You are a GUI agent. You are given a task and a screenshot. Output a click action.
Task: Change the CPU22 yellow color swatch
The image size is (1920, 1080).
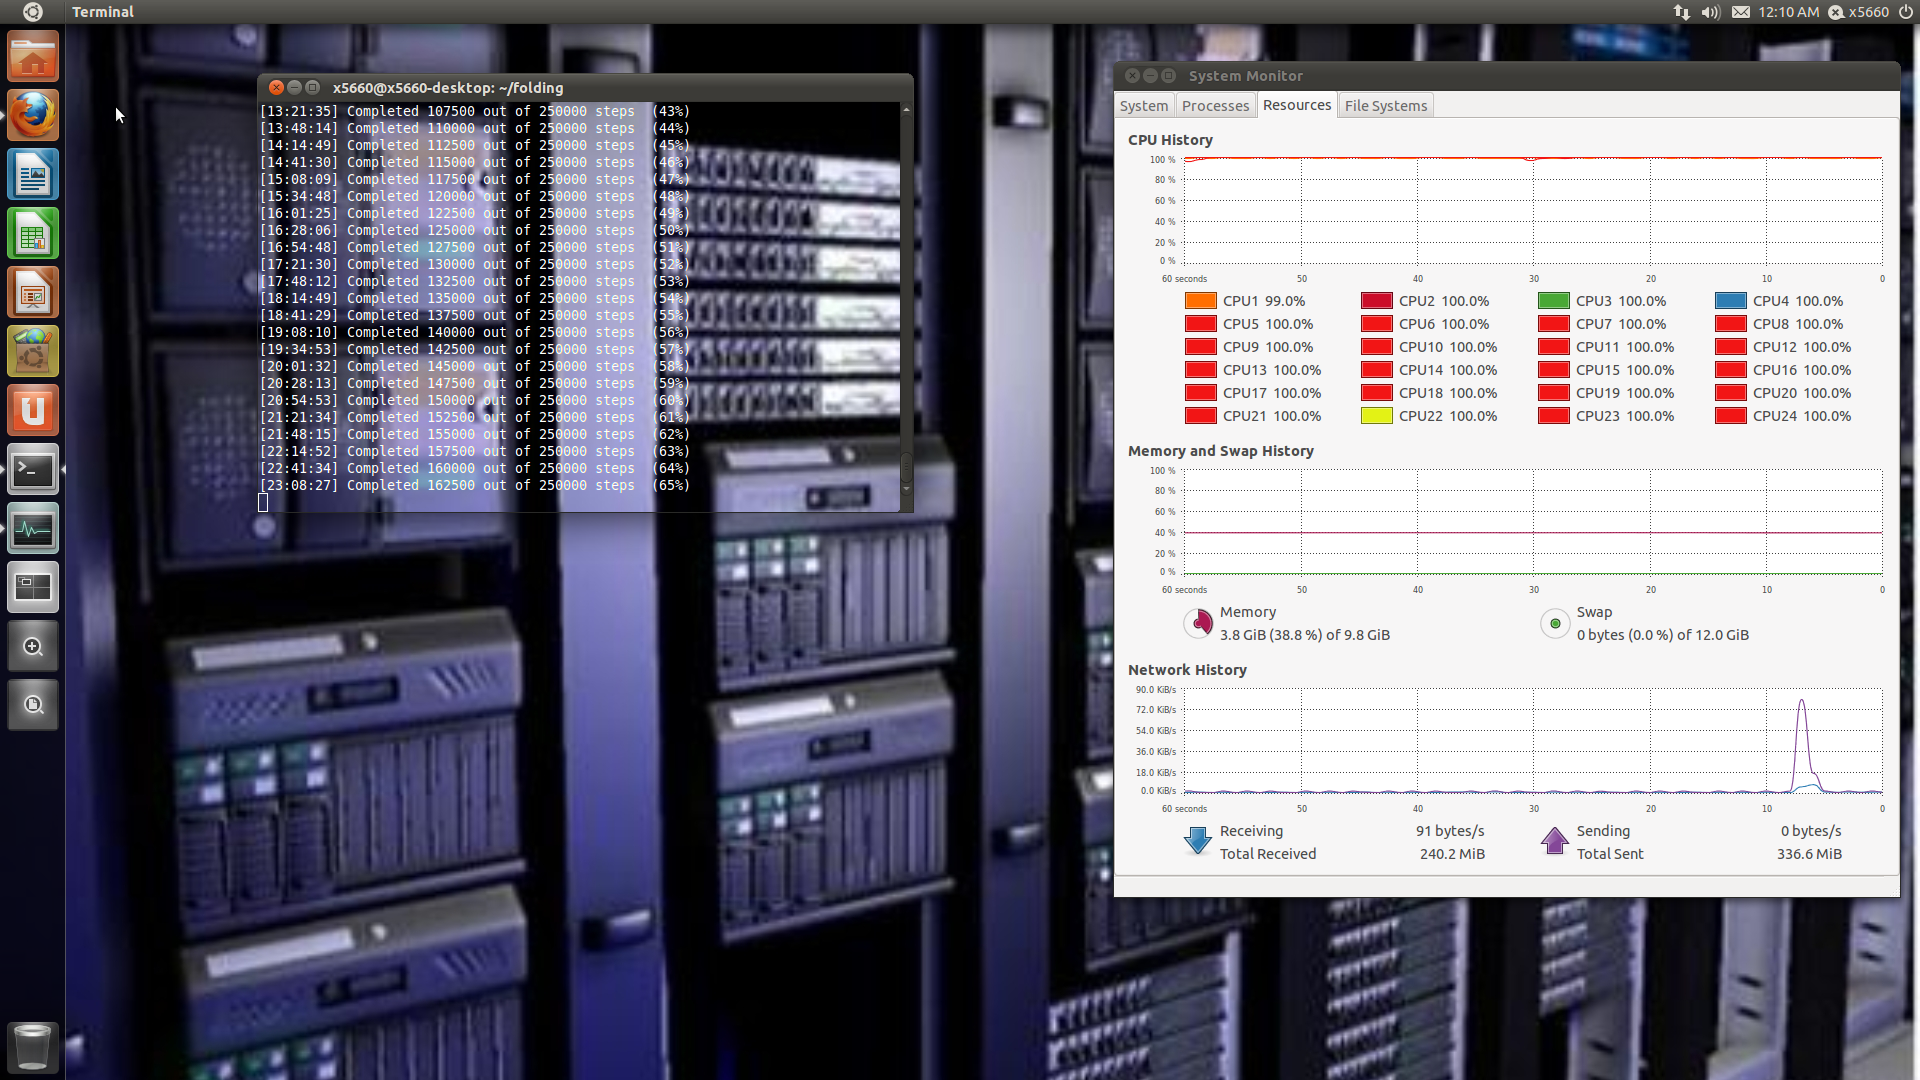pos(1377,416)
